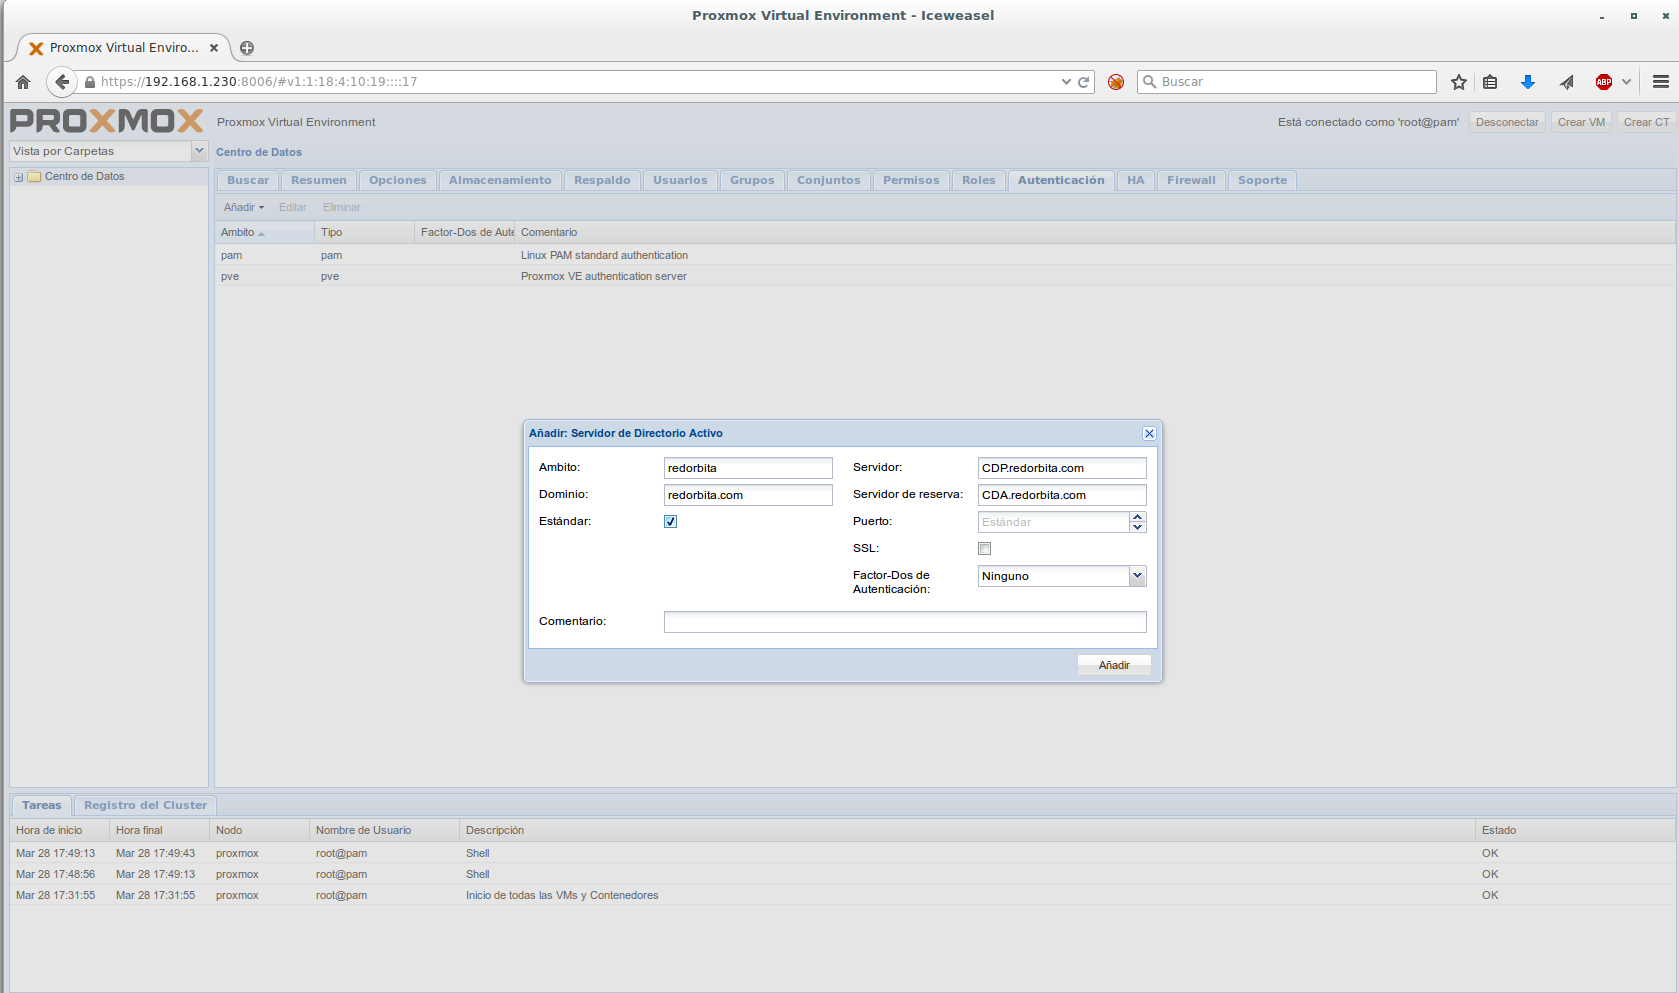Switch to the Firewall tab
Viewport: 1679px width, 993px height.
click(1191, 180)
